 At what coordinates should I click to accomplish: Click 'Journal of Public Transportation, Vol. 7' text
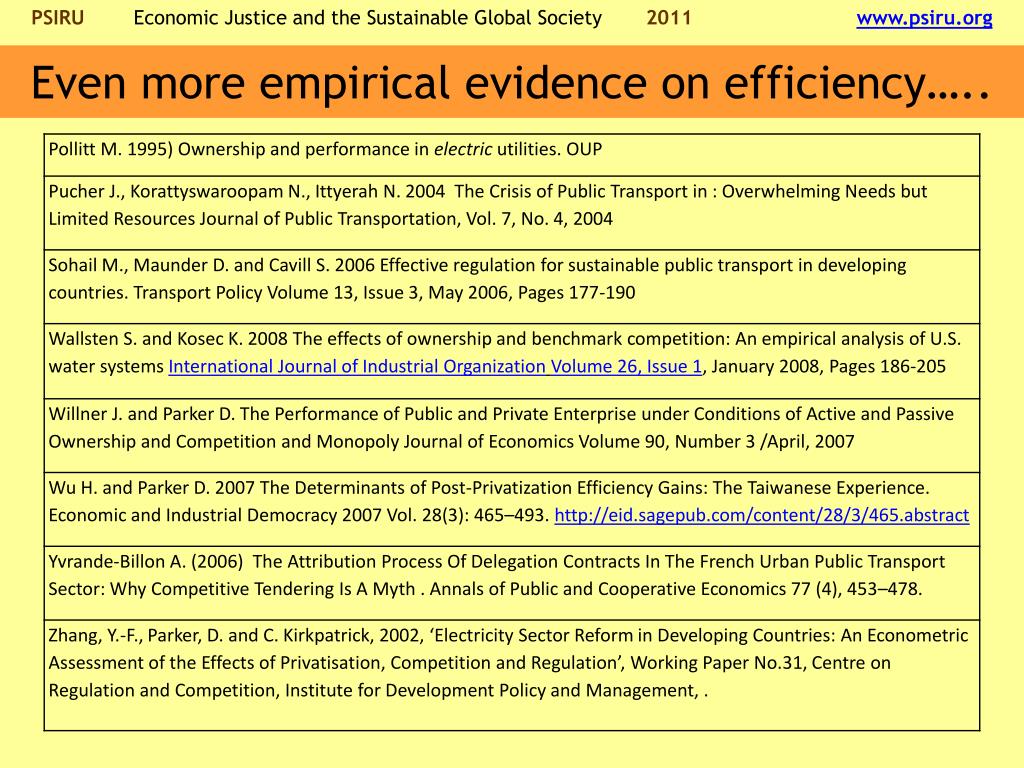coord(357,219)
